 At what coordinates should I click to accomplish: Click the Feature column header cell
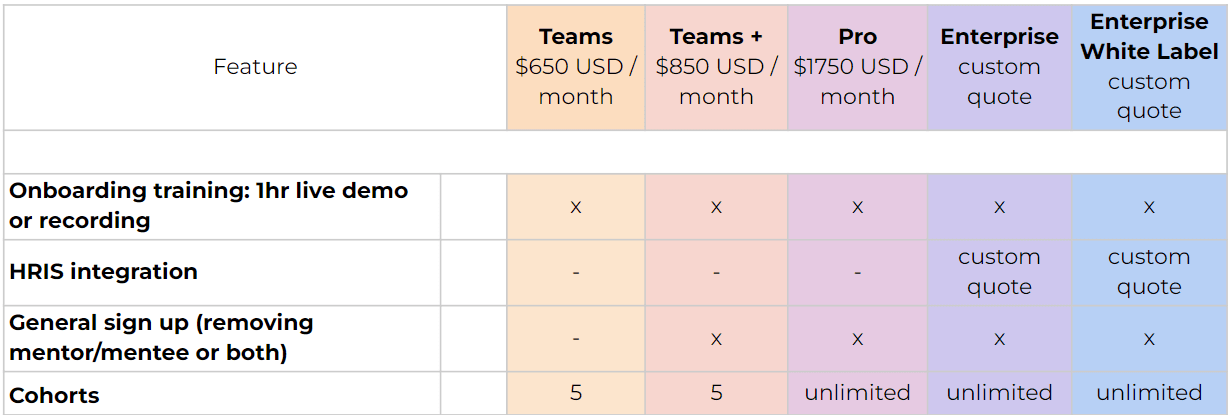(255, 67)
